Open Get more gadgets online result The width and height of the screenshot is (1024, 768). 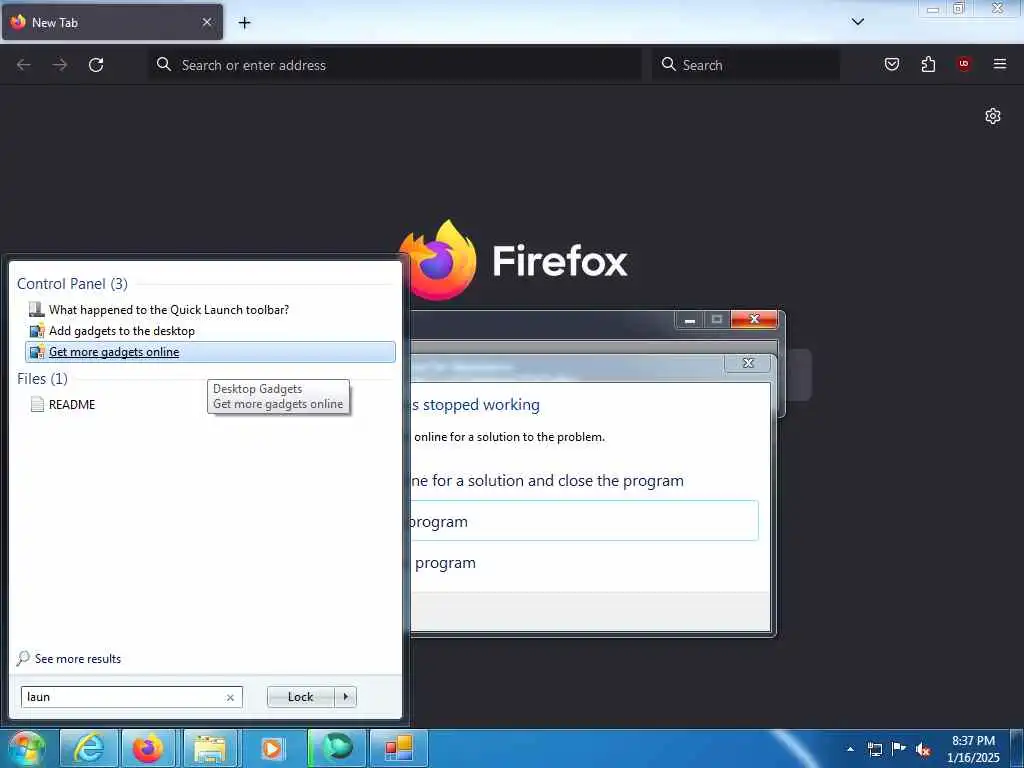tap(210, 351)
